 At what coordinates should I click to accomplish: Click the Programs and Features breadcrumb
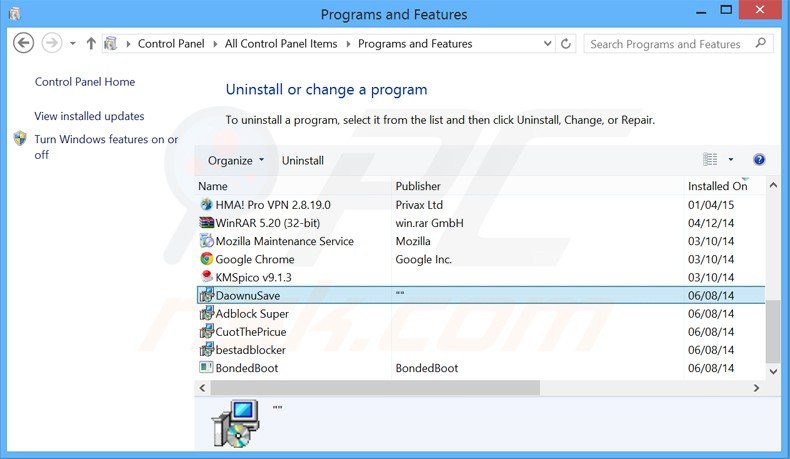pyautogui.click(x=415, y=44)
